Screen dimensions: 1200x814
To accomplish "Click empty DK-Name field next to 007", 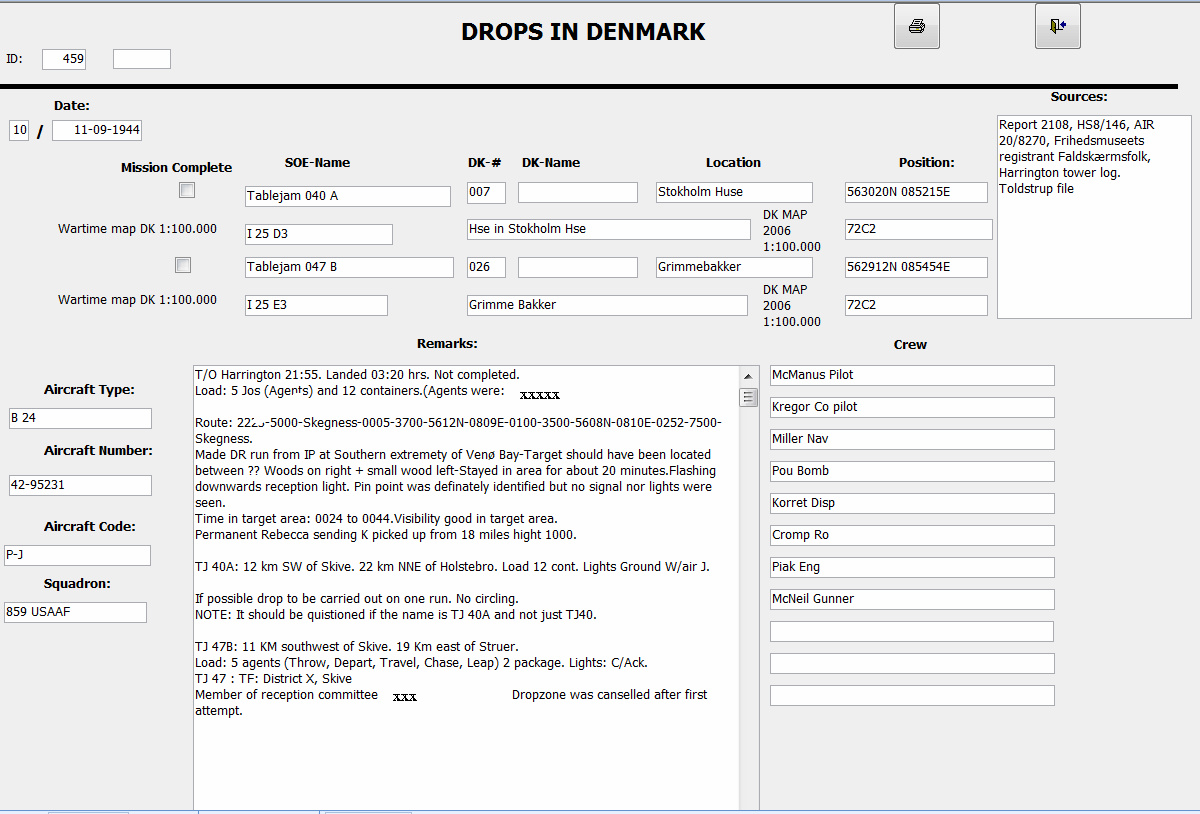I will tap(578, 192).
